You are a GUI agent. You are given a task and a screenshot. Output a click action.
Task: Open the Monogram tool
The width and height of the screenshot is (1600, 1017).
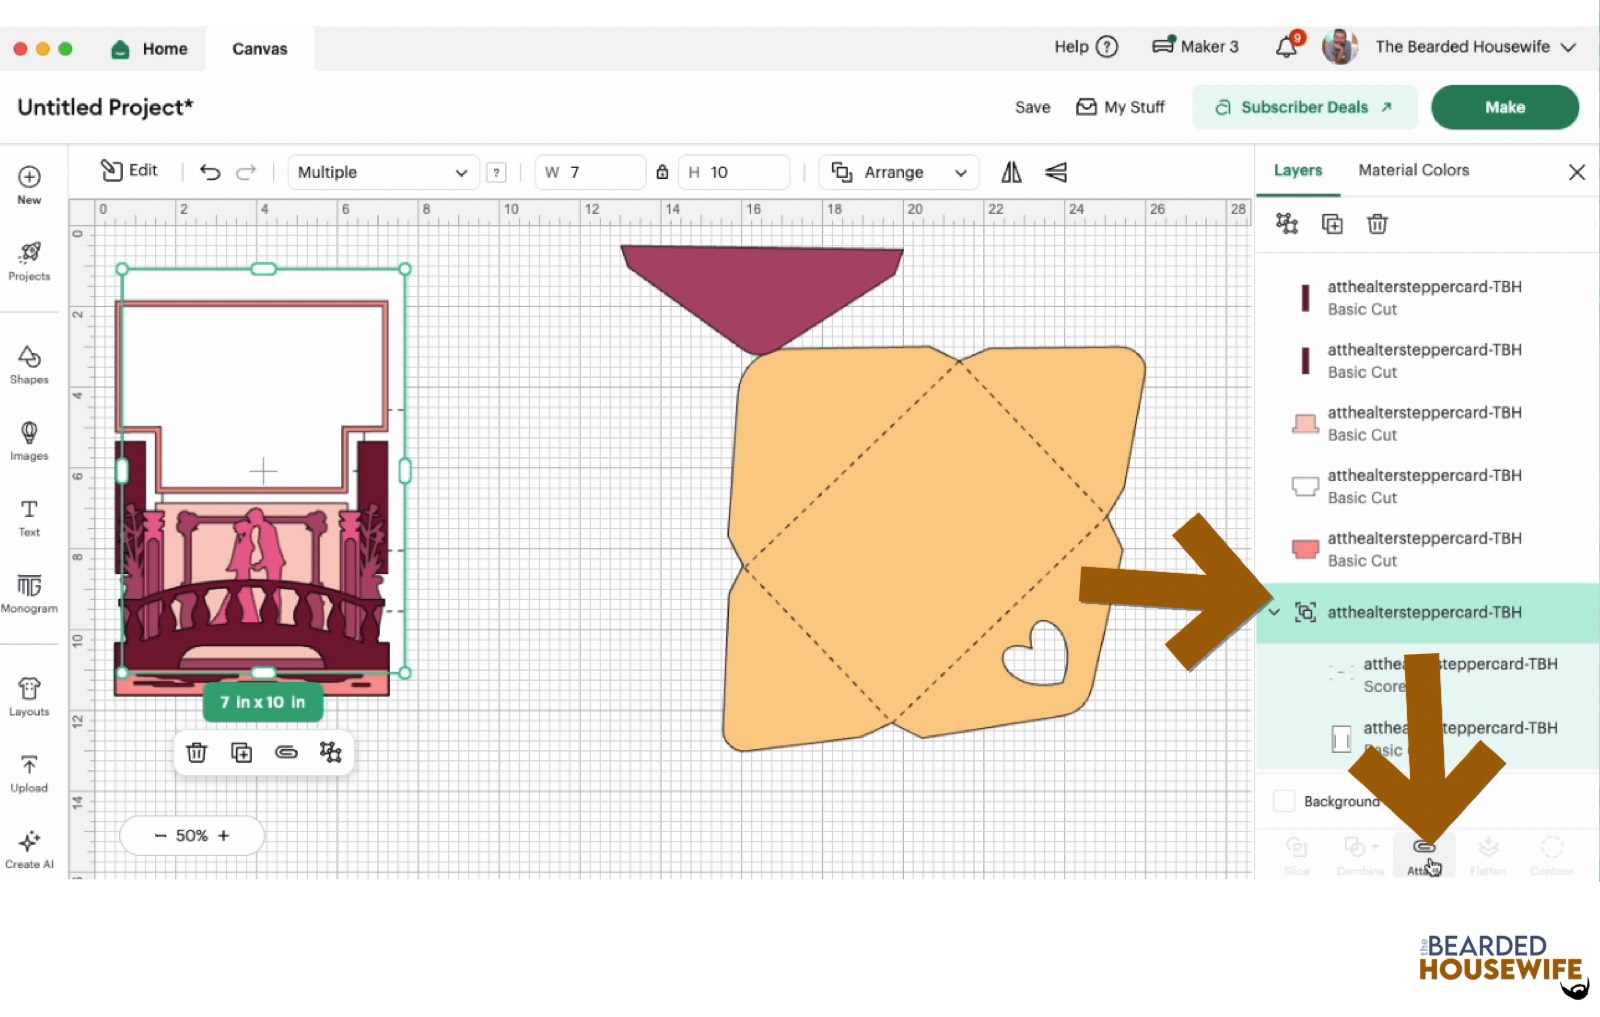(x=29, y=592)
